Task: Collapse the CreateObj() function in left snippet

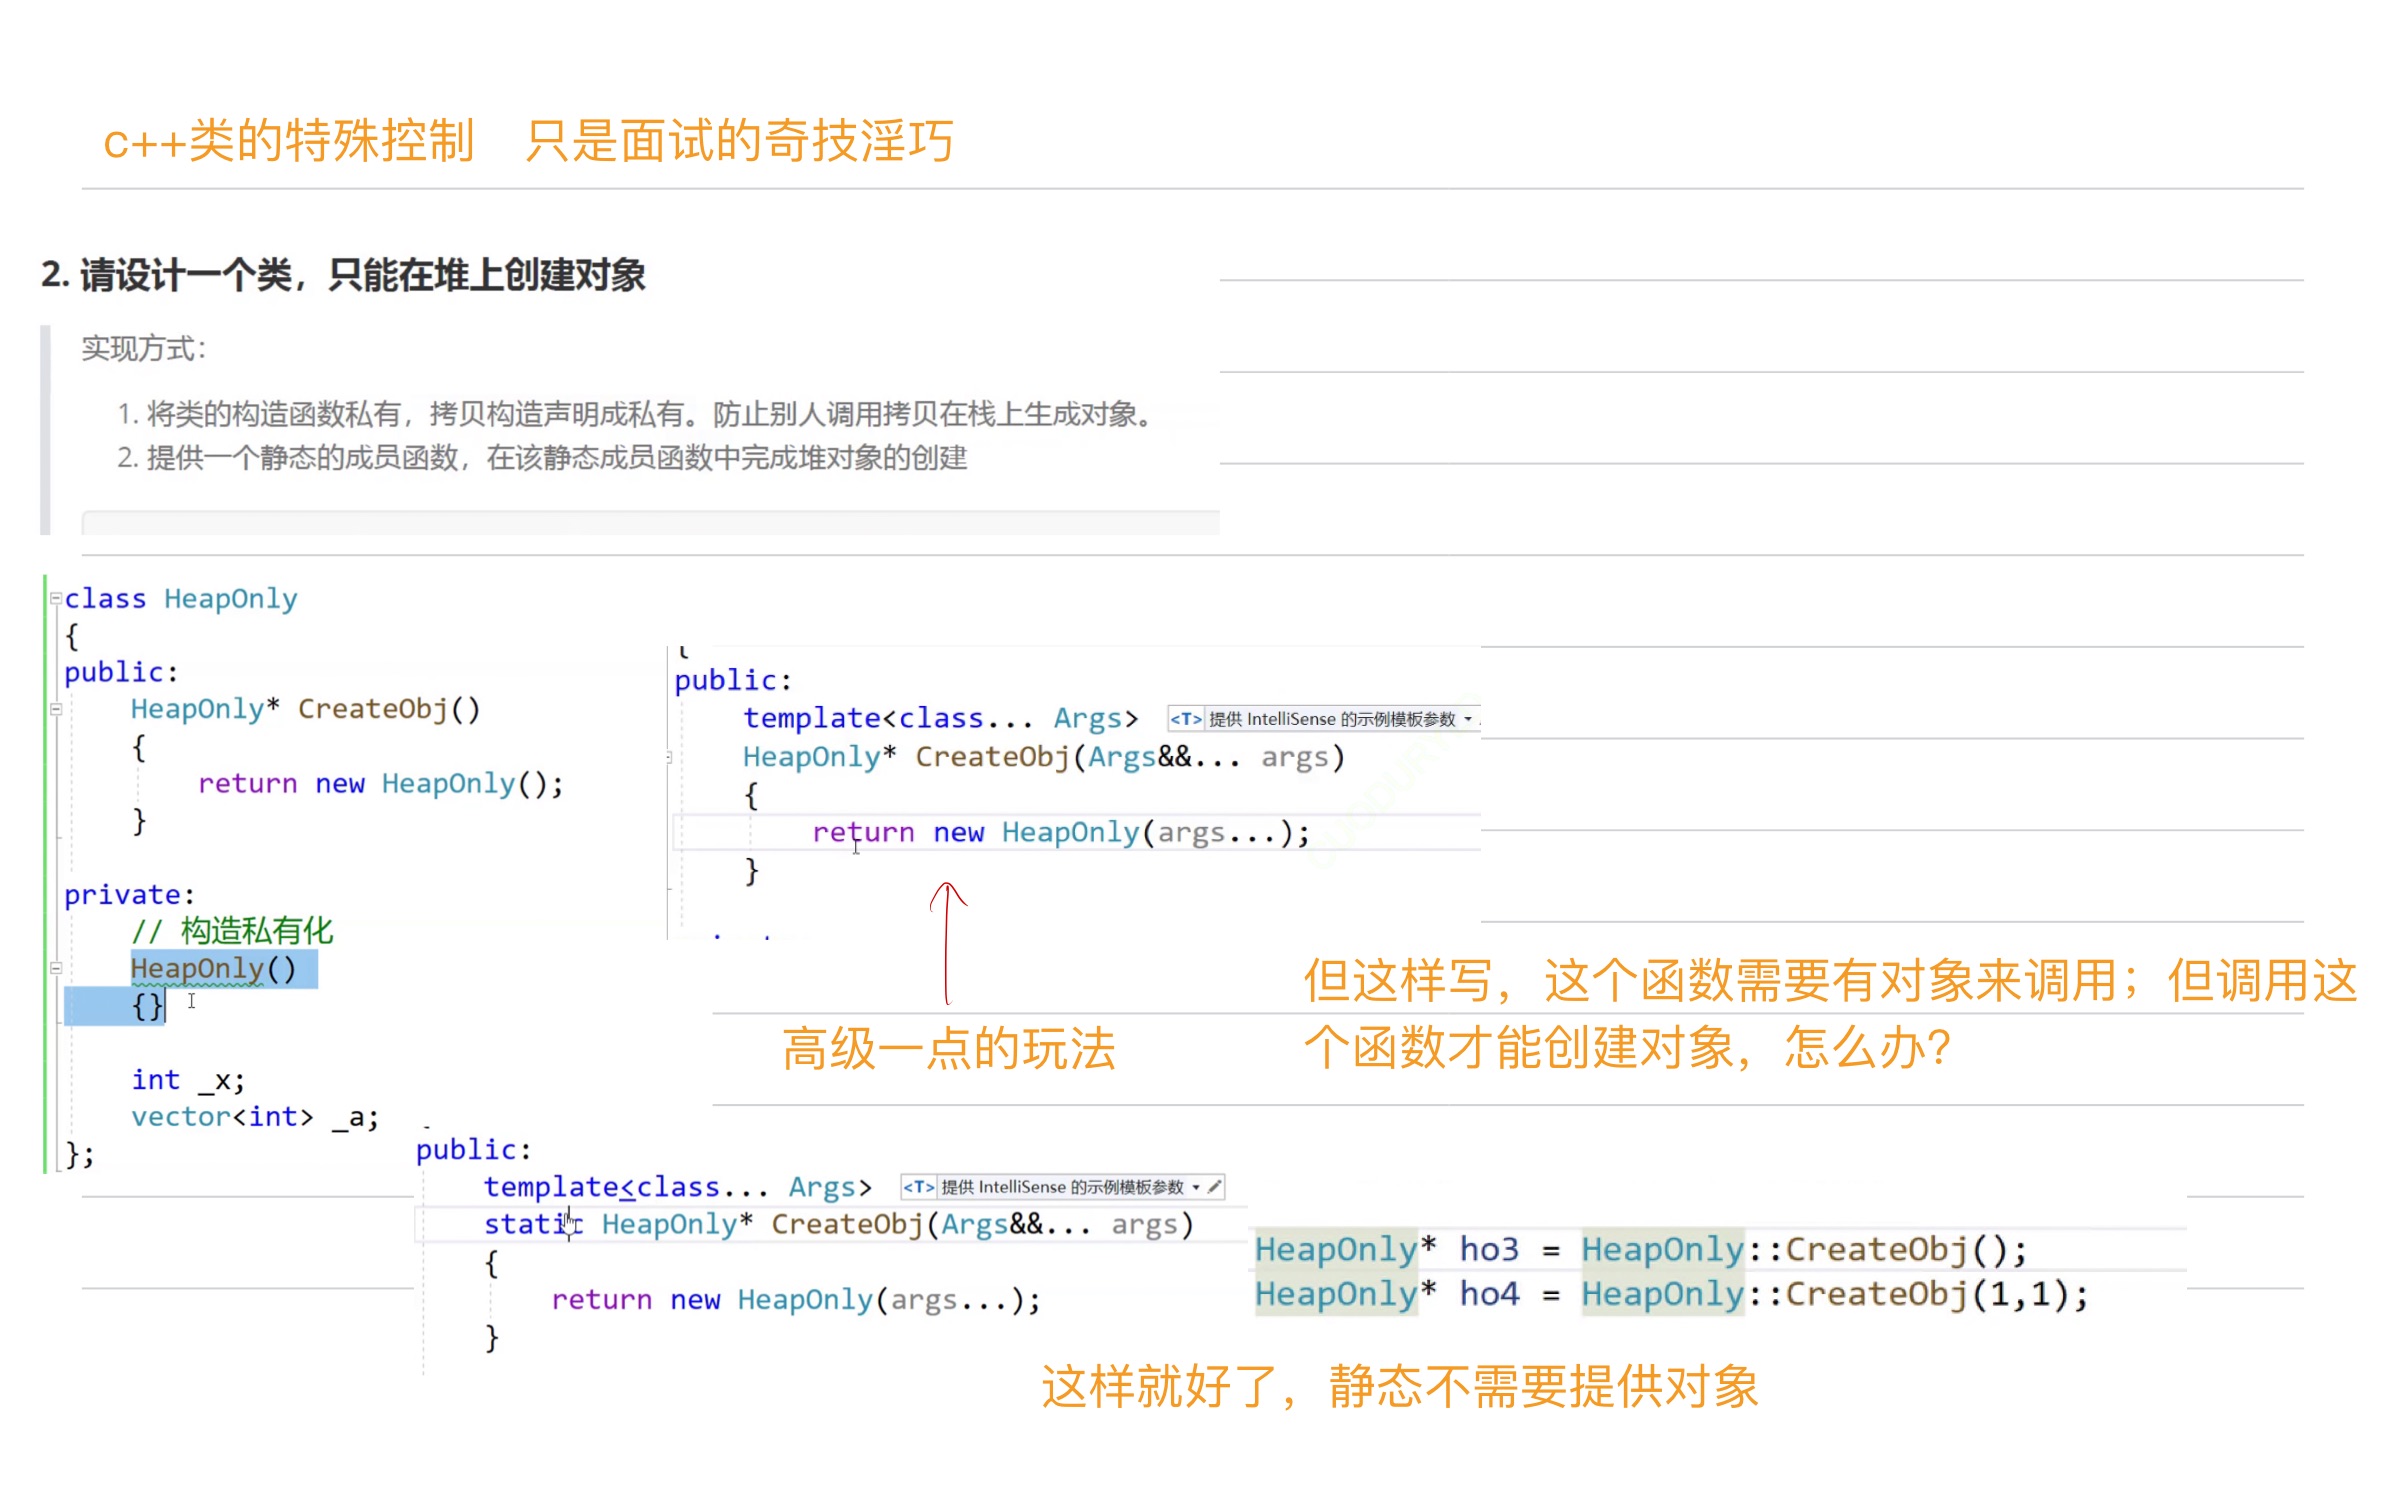Action: coord(56,709)
